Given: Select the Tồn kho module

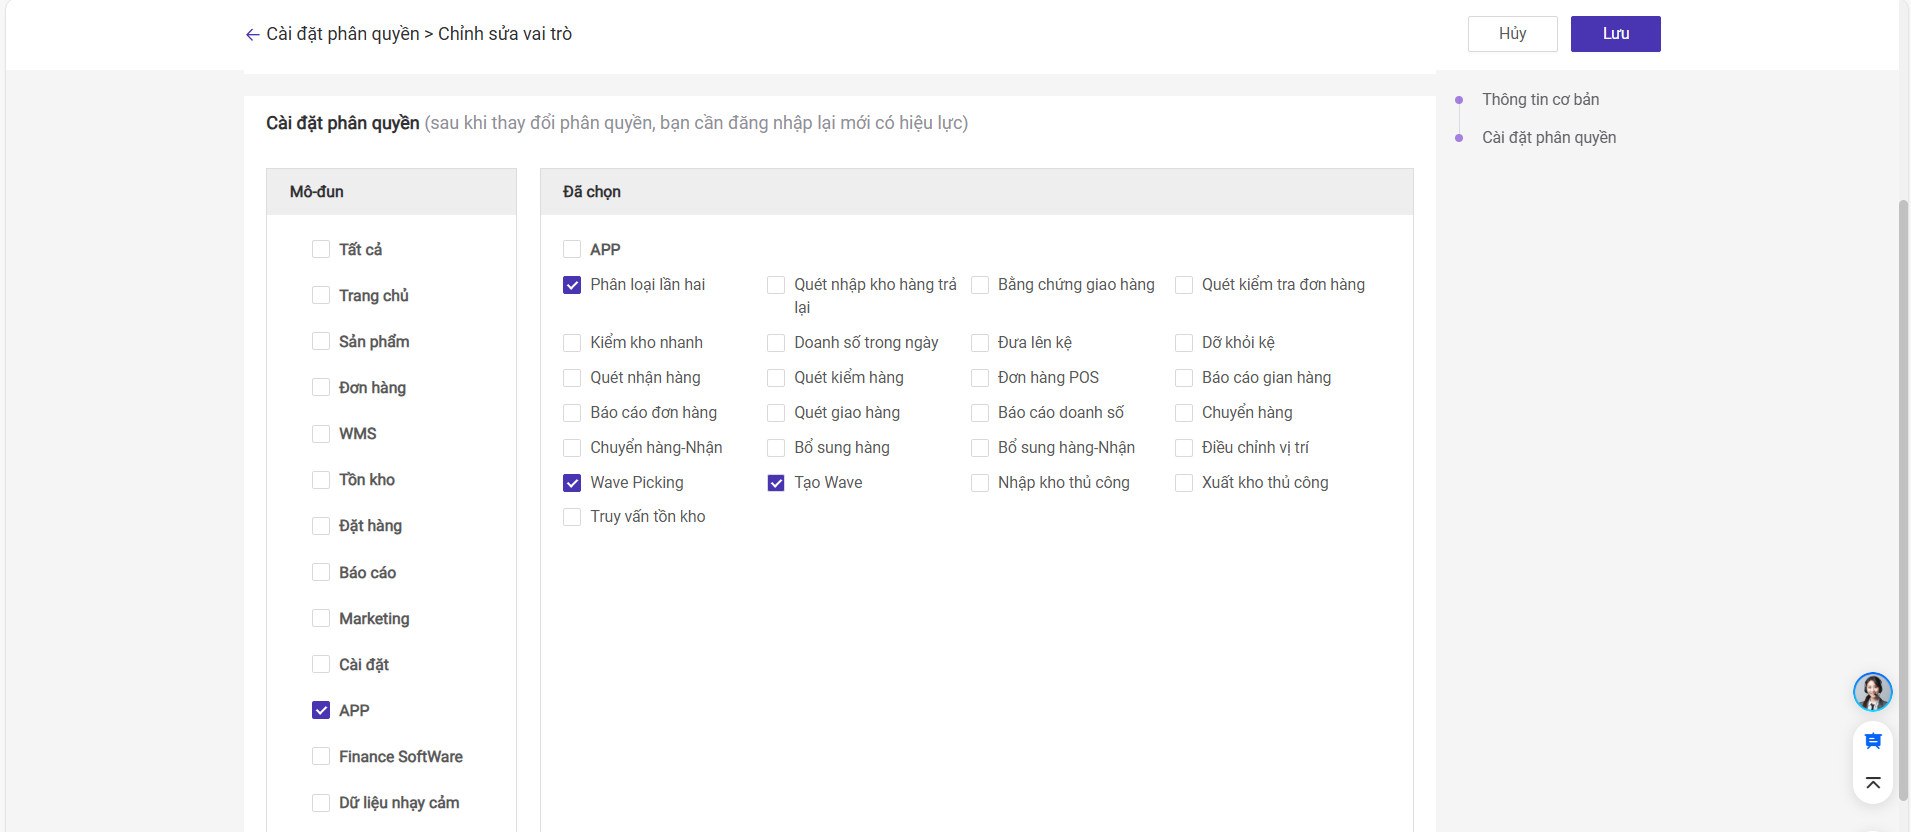Looking at the screenshot, I should (321, 480).
